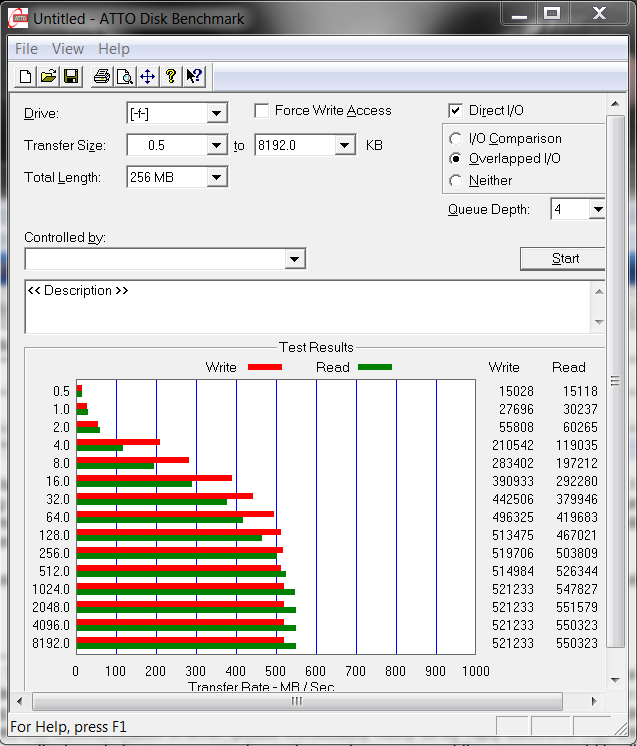The image size is (637, 746).
Task: Choose the Neither radio option
Action: coord(456,181)
